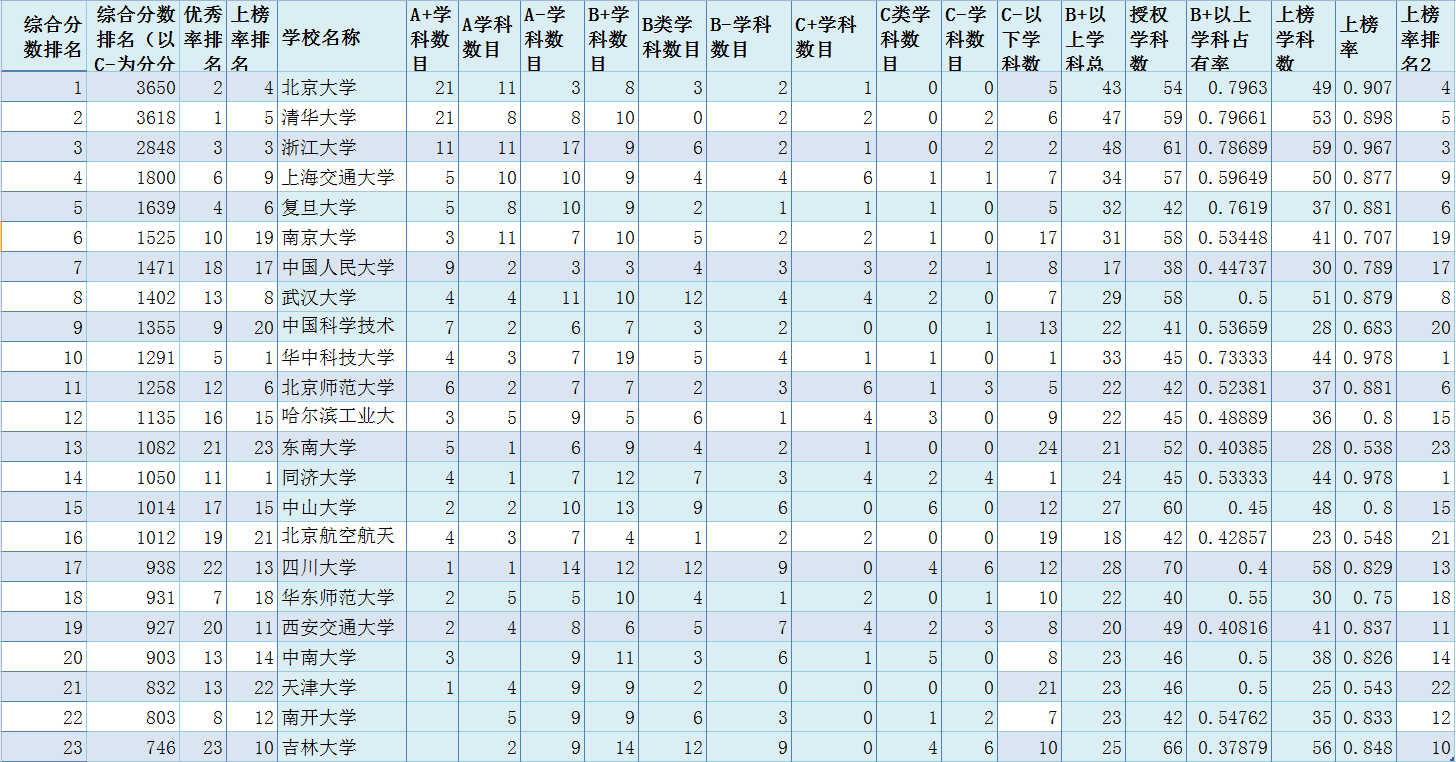This screenshot has height=762, width=1456.
Task: Click the 四川大学 school name cell
Action: pos(342,567)
